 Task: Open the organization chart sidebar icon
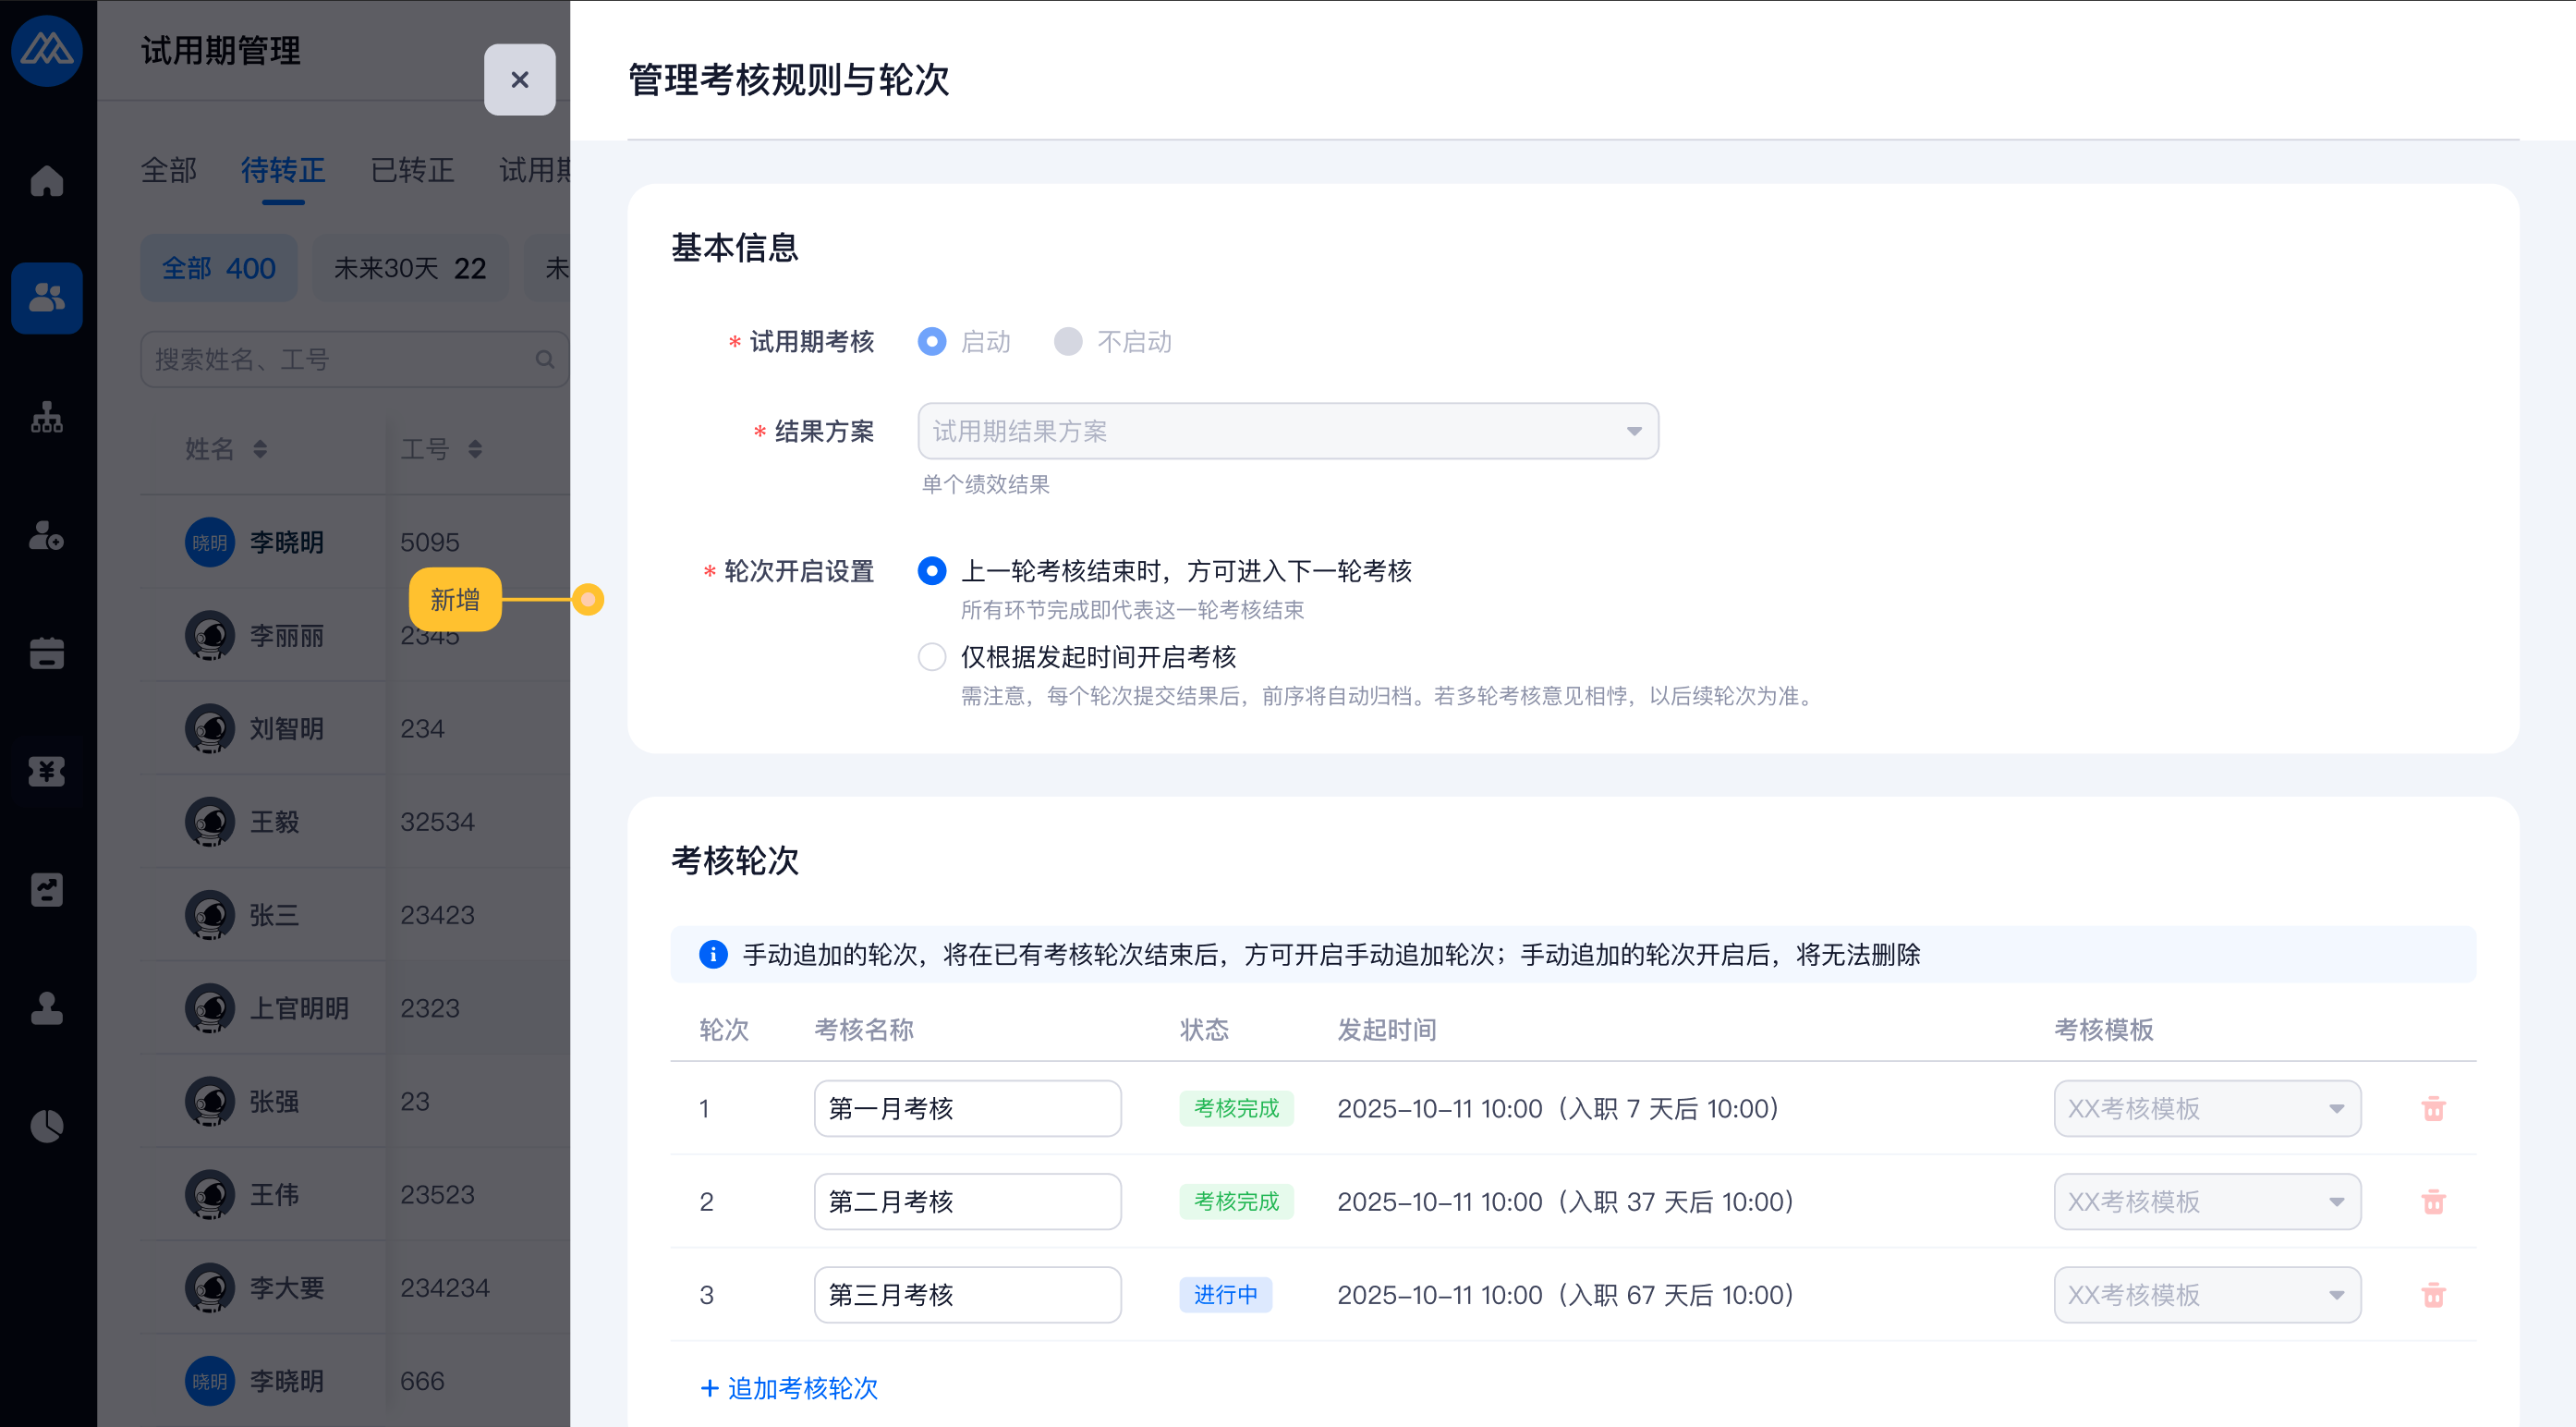(x=46, y=417)
